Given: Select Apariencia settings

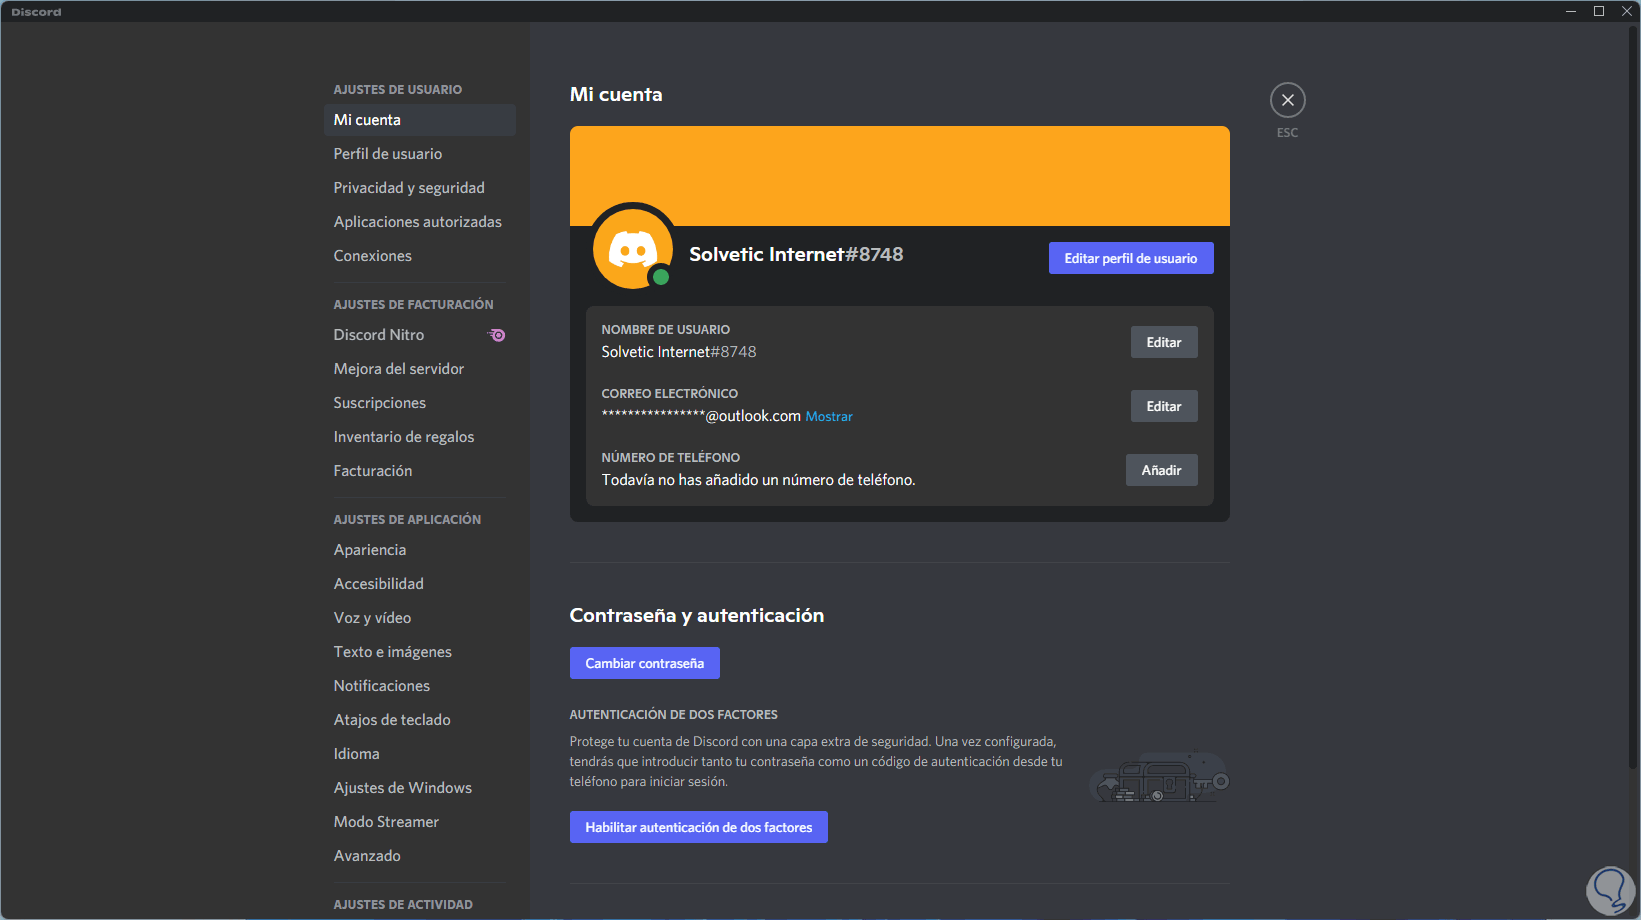Looking at the screenshot, I should pos(420,550).
